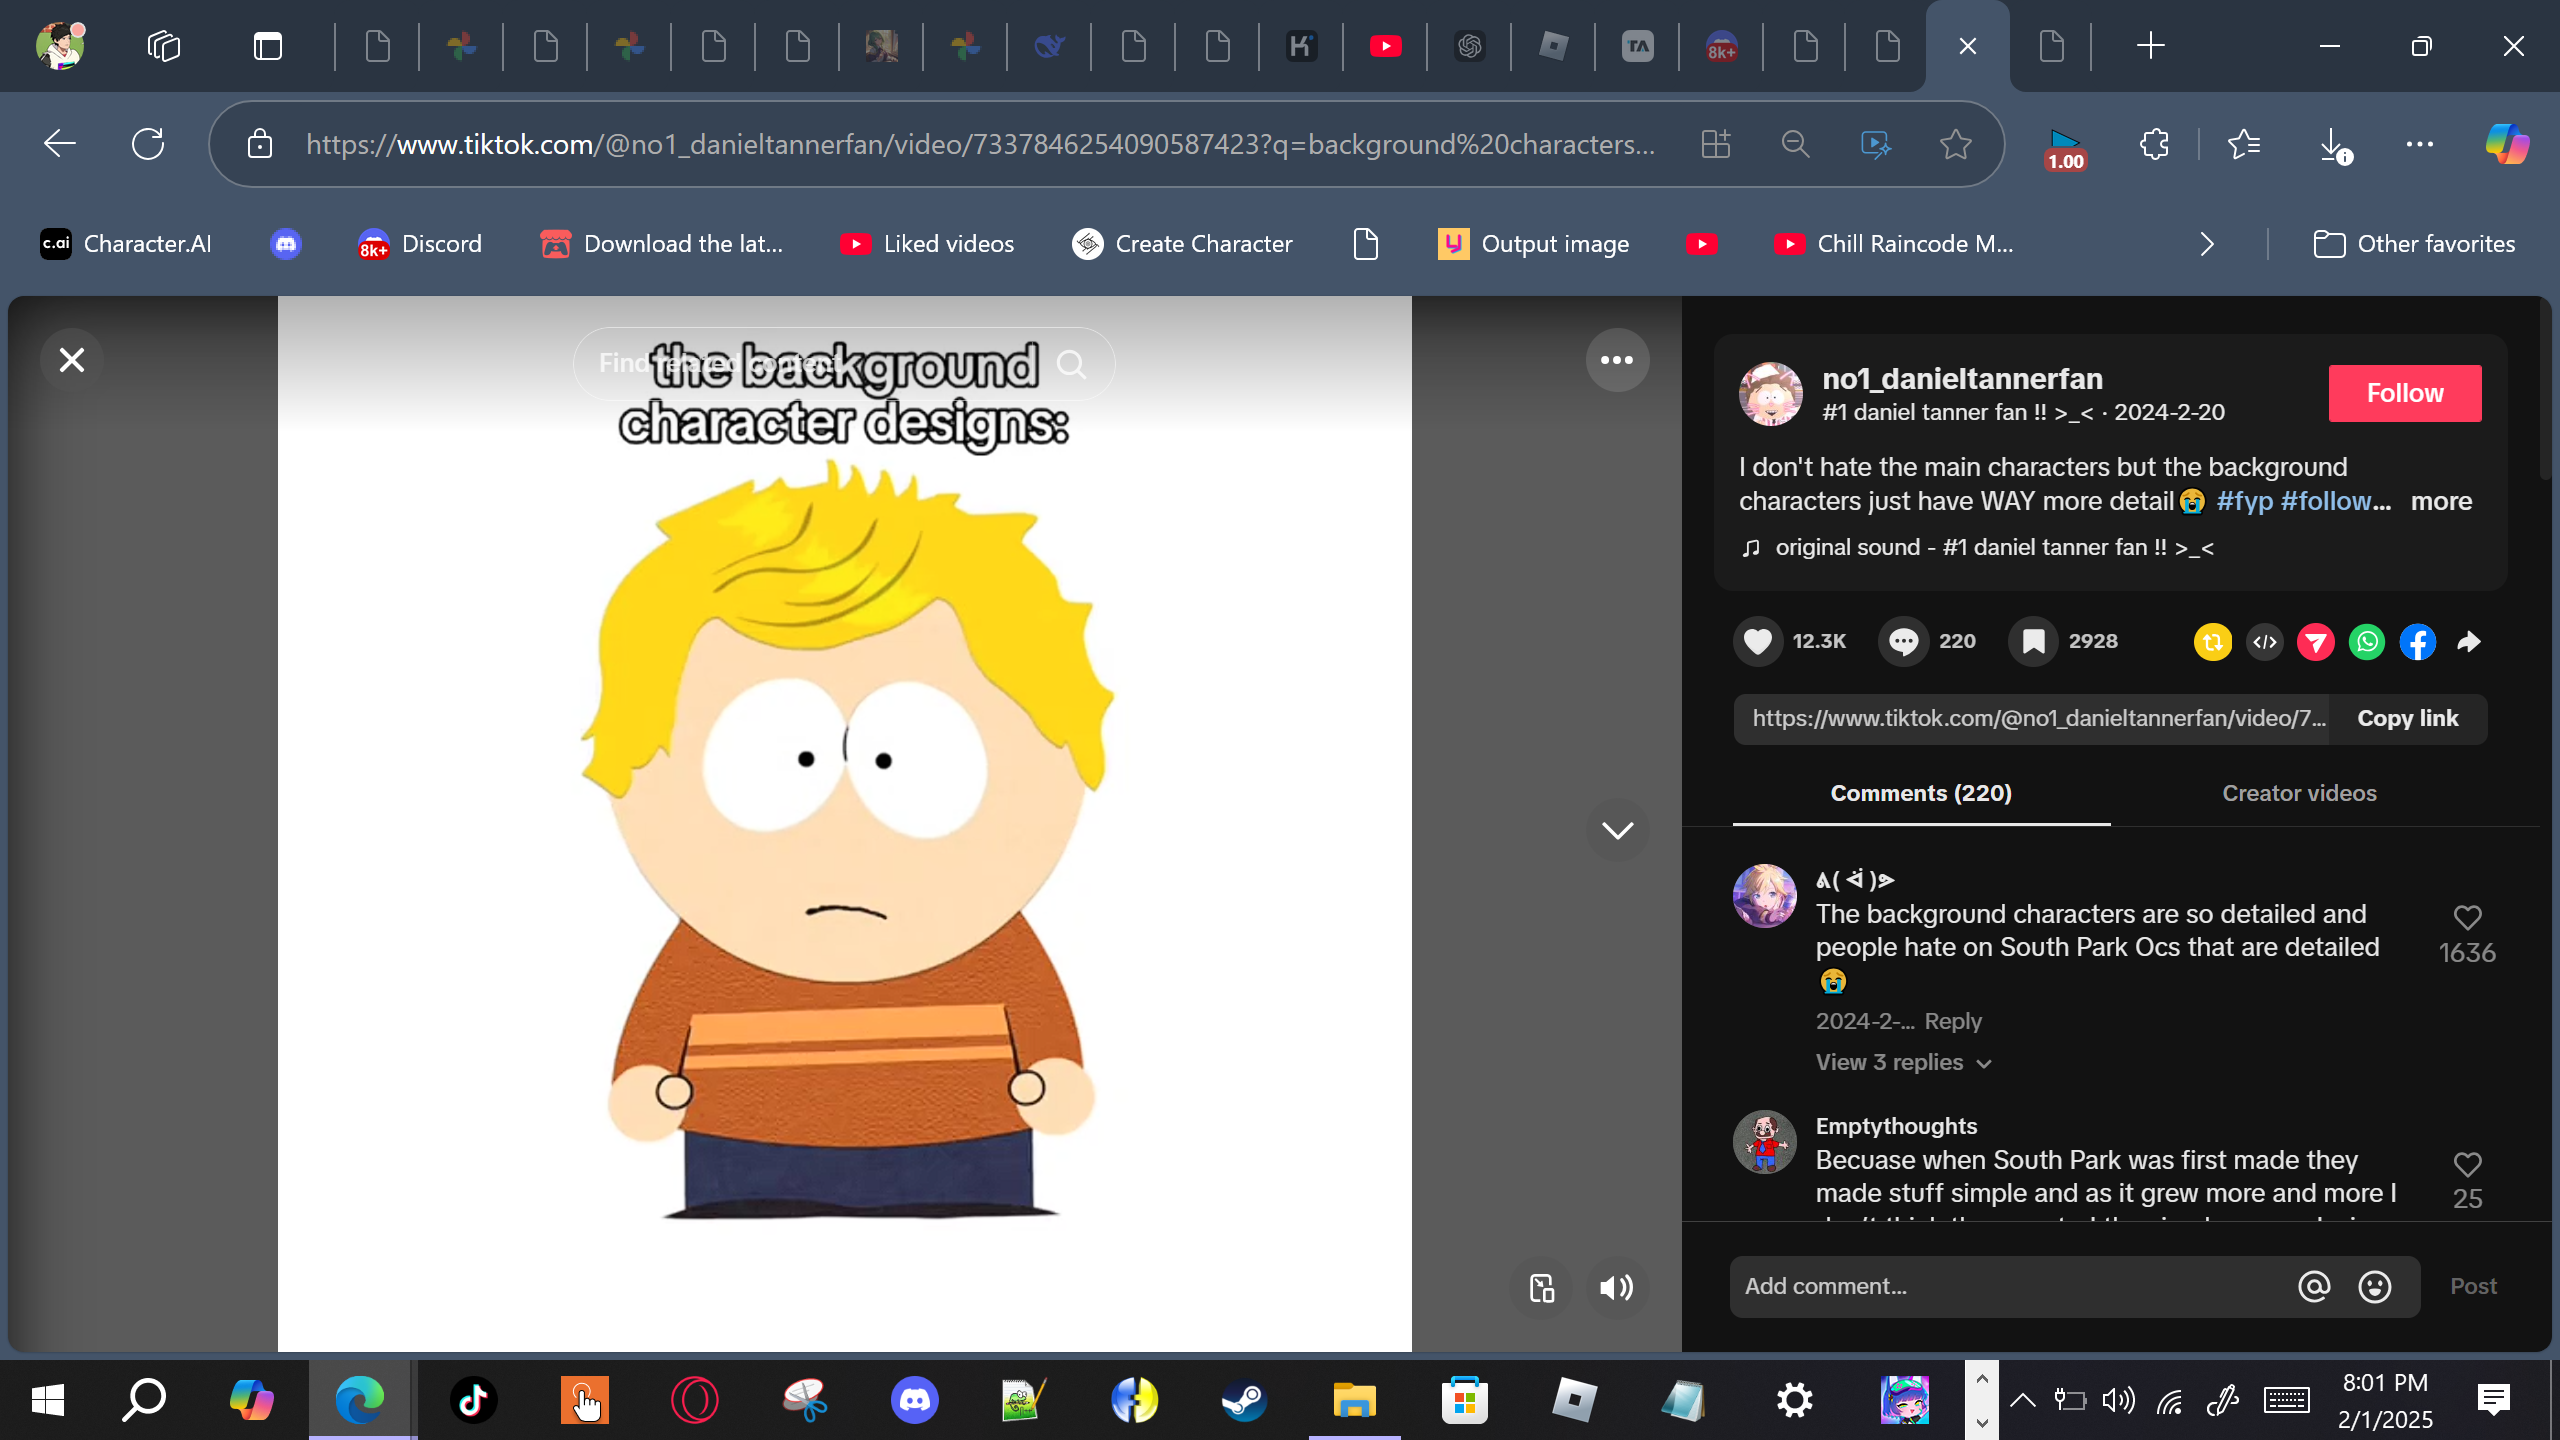Mute the video sound
The image size is (2560, 1440).
(x=1616, y=1287)
